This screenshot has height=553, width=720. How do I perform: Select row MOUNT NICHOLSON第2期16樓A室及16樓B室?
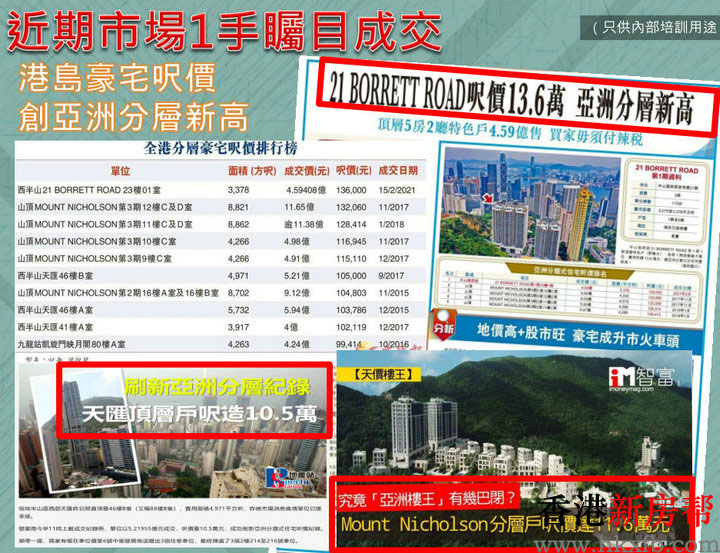tap(221, 293)
